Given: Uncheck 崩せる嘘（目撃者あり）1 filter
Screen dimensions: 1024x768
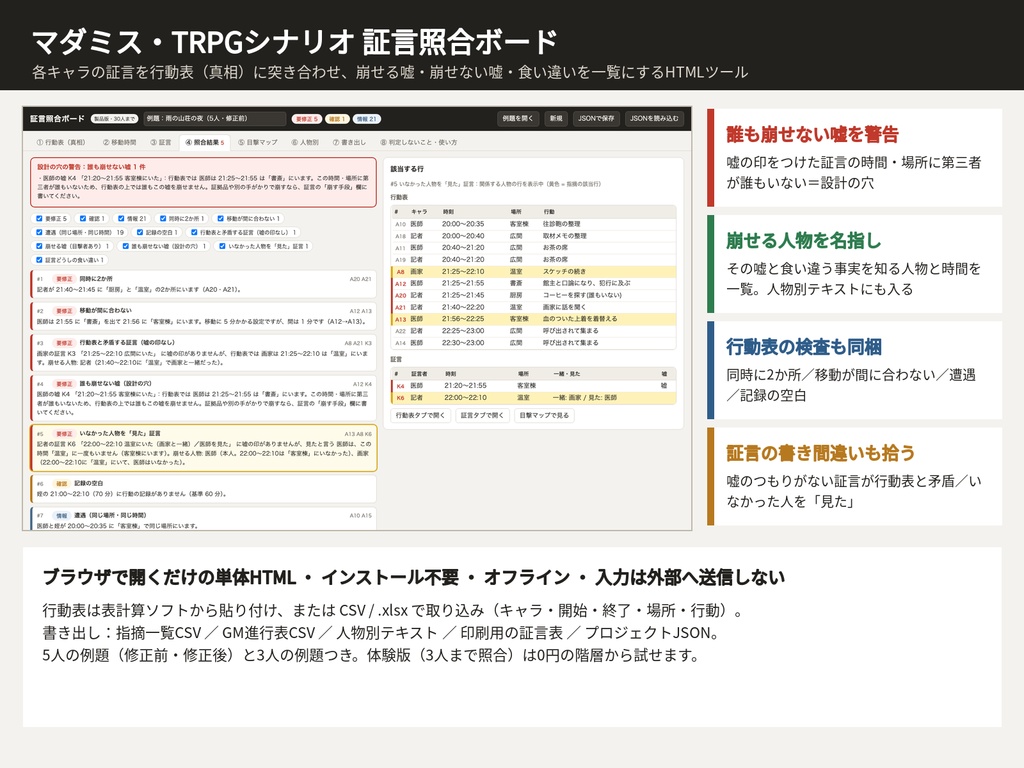Looking at the screenshot, I should [x=39, y=246].
